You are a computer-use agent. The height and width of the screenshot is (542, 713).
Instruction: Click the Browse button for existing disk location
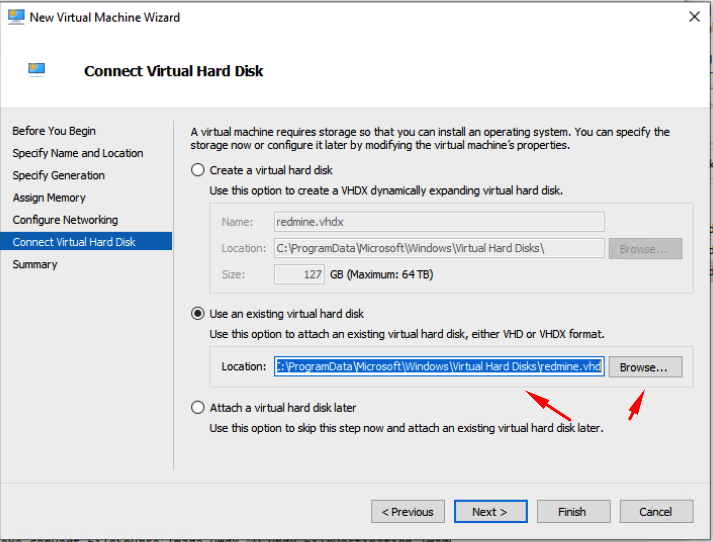click(x=645, y=367)
